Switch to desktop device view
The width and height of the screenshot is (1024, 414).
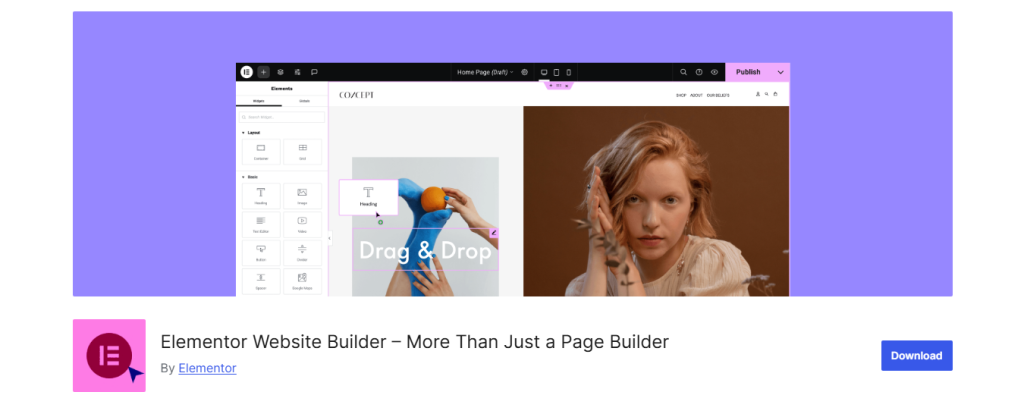[x=544, y=72]
